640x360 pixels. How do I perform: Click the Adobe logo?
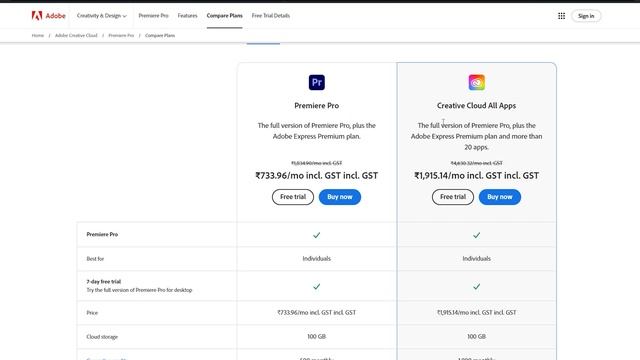(x=48, y=16)
